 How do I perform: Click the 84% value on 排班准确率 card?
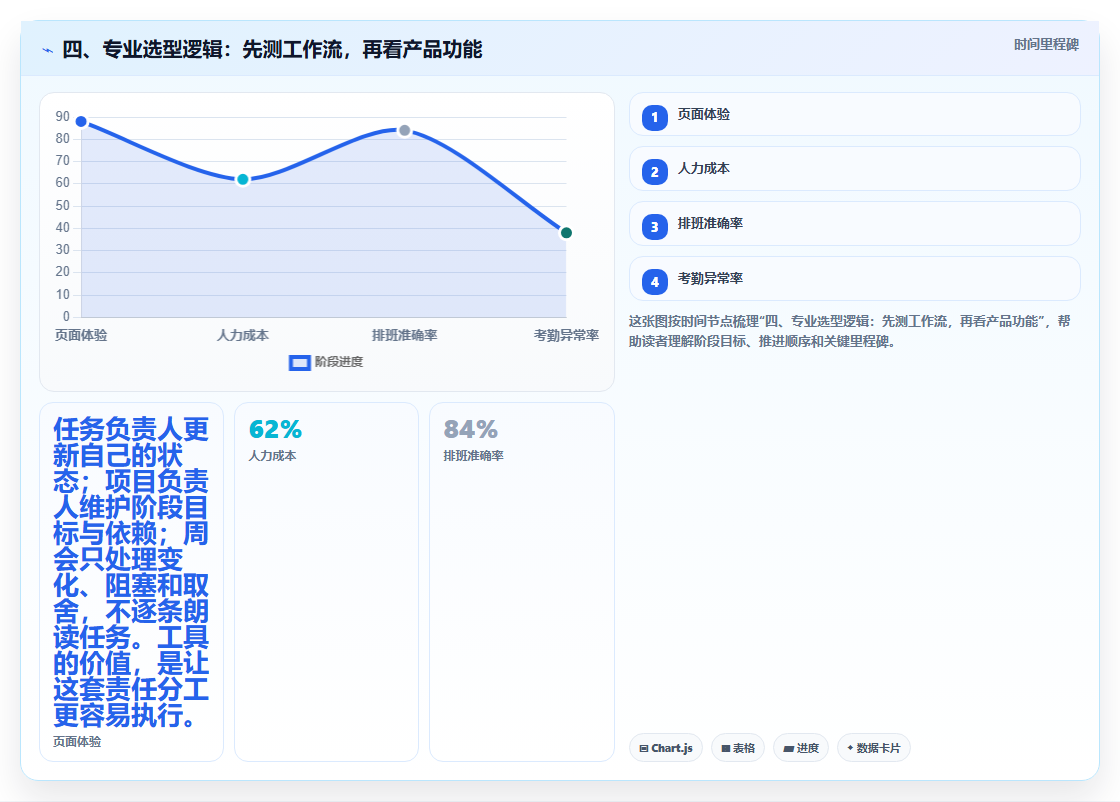click(x=471, y=429)
